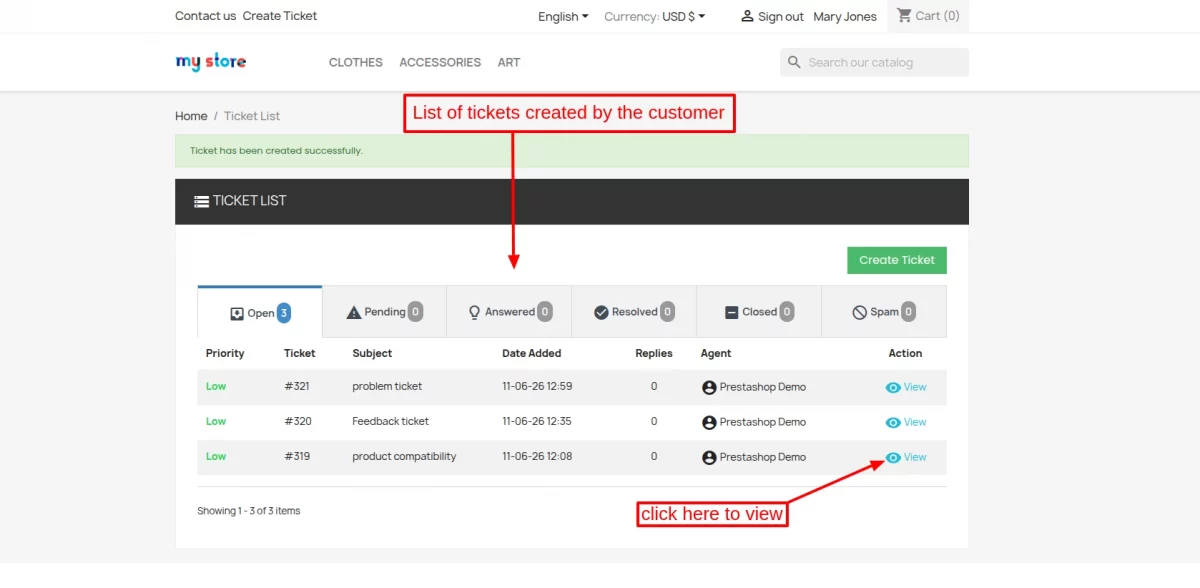Click the Date Added column header
The height and width of the screenshot is (588, 1200).
tap(532, 353)
